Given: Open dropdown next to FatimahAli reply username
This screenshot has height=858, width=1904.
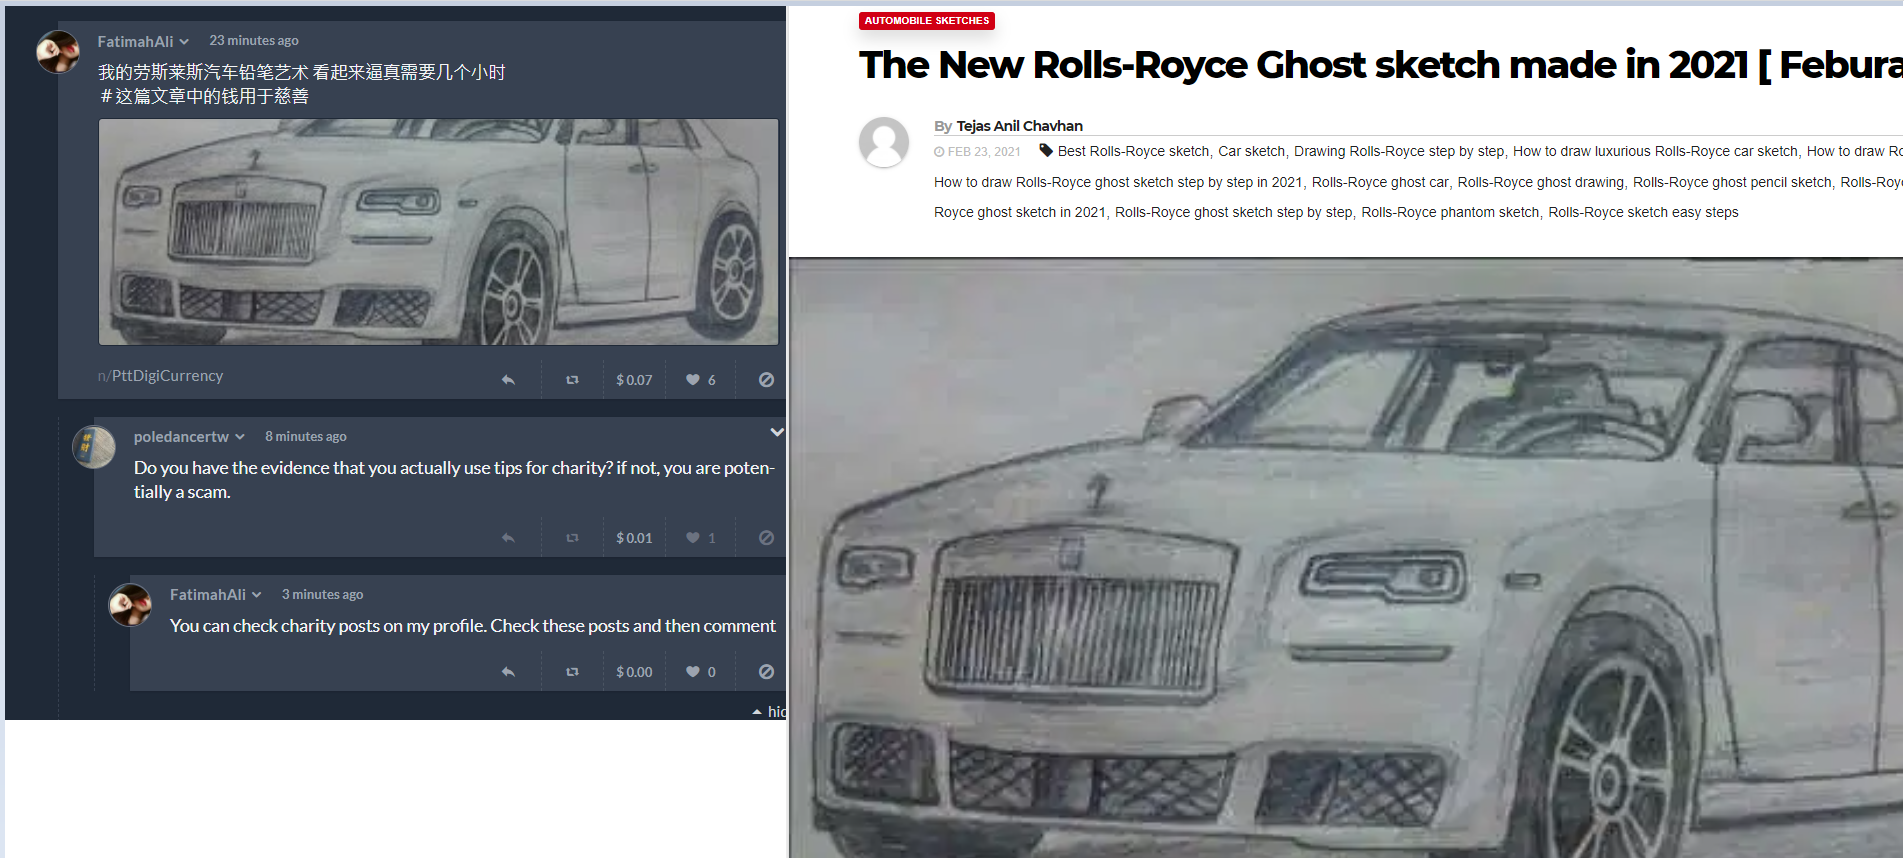Looking at the screenshot, I should click(257, 595).
